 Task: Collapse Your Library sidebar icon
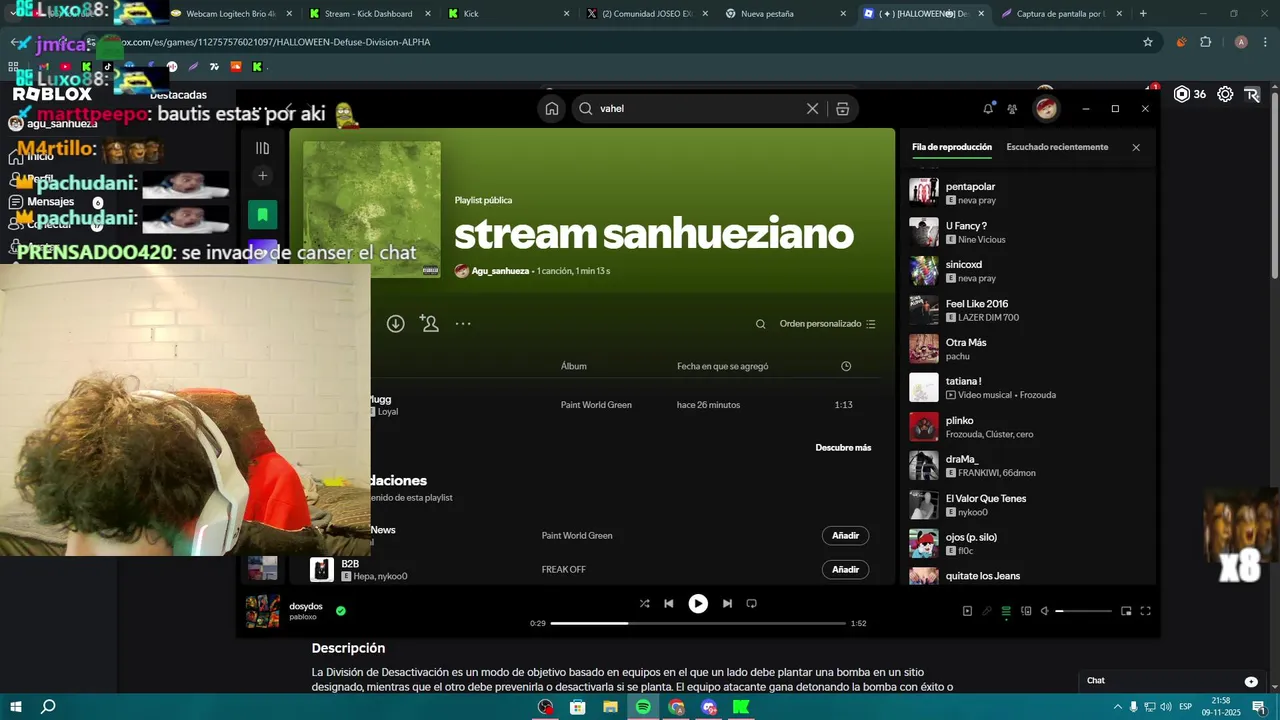click(262, 148)
